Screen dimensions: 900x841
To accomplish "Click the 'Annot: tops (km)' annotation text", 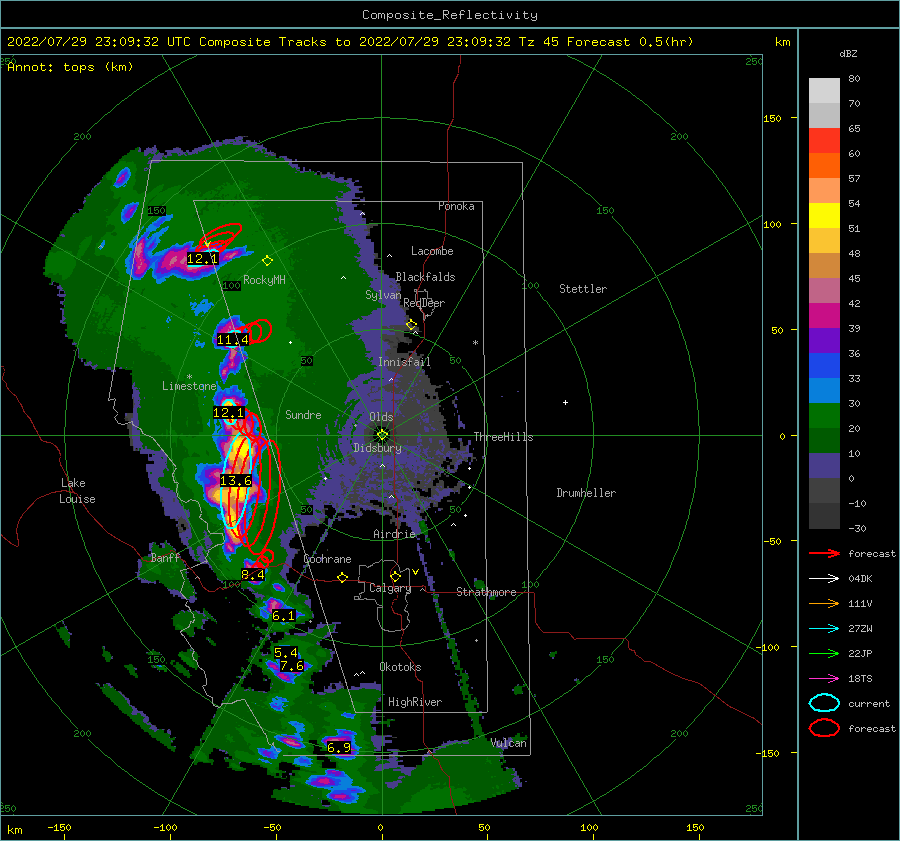I will coord(70,67).
